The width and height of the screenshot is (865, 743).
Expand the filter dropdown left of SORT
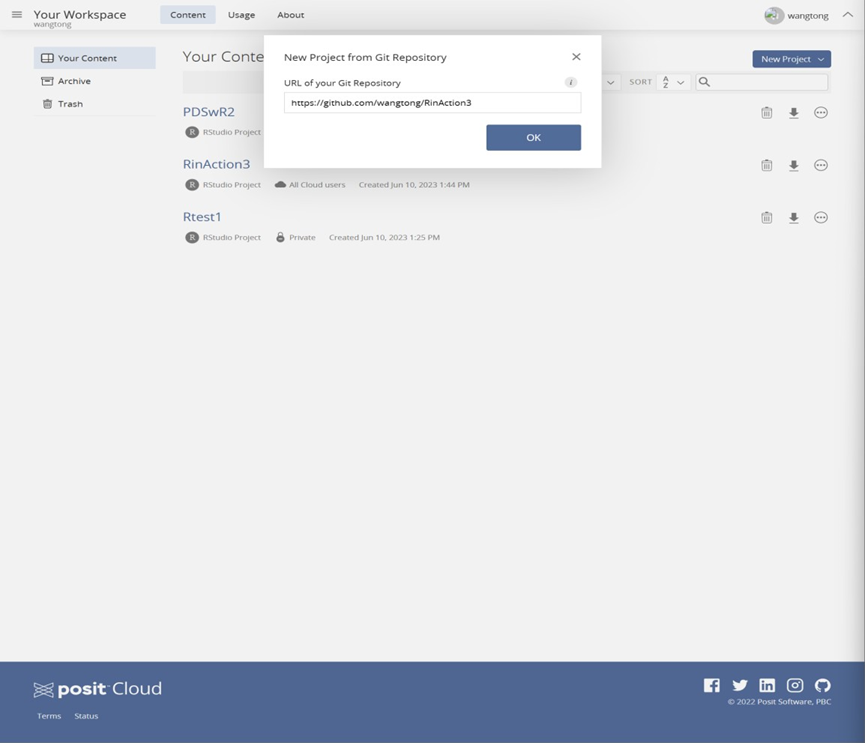pyautogui.click(x=610, y=82)
